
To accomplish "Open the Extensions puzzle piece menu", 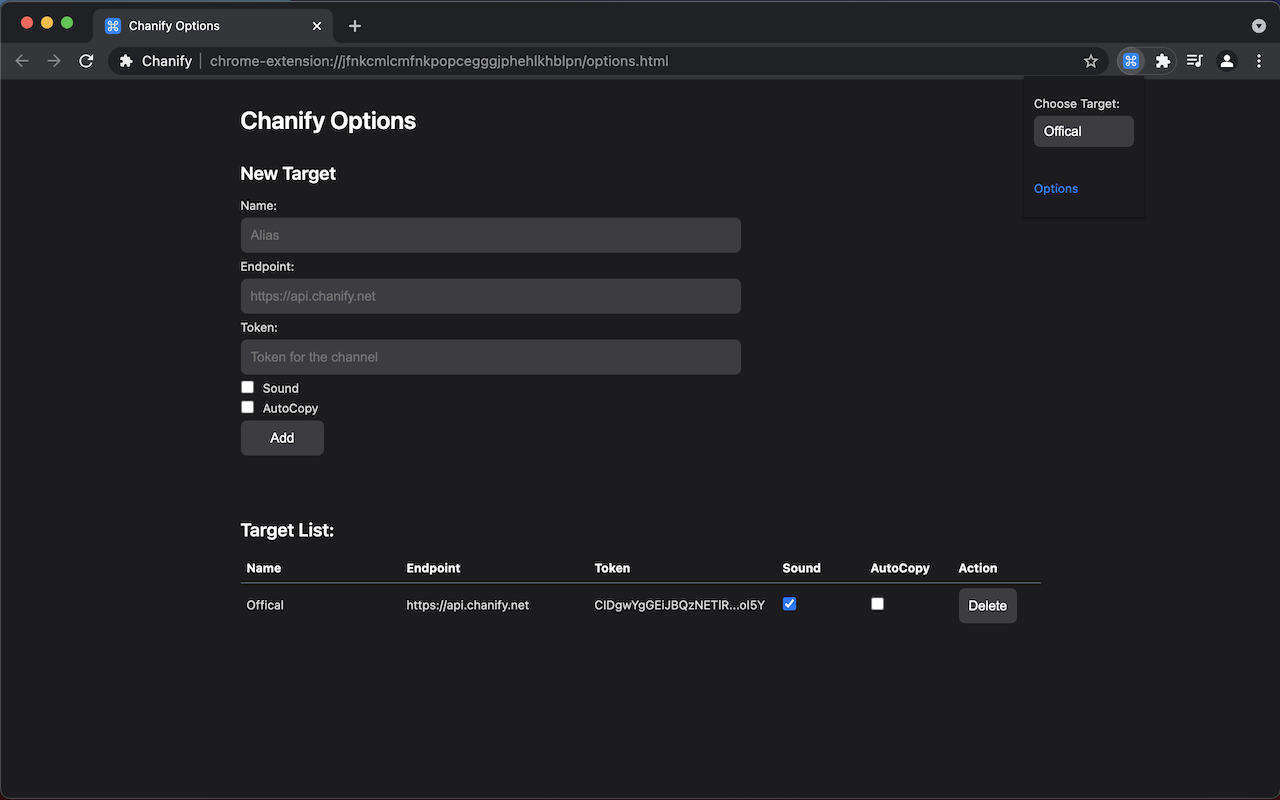I will click(x=1162, y=61).
